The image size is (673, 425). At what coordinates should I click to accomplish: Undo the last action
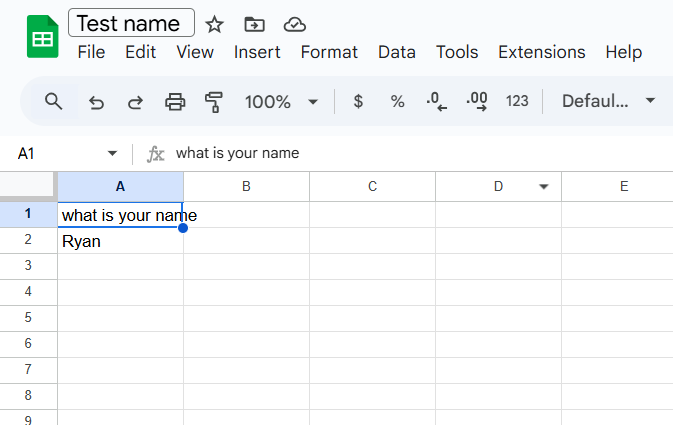tap(96, 101)
